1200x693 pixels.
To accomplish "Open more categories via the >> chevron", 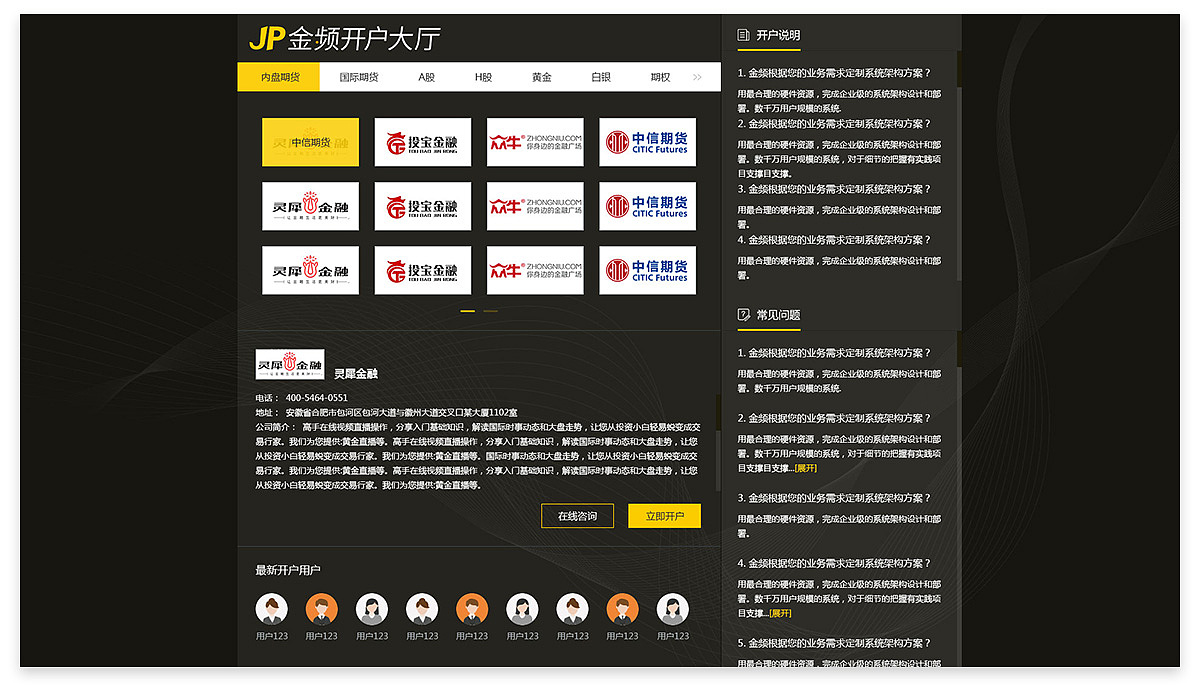I will pos(698,76).
